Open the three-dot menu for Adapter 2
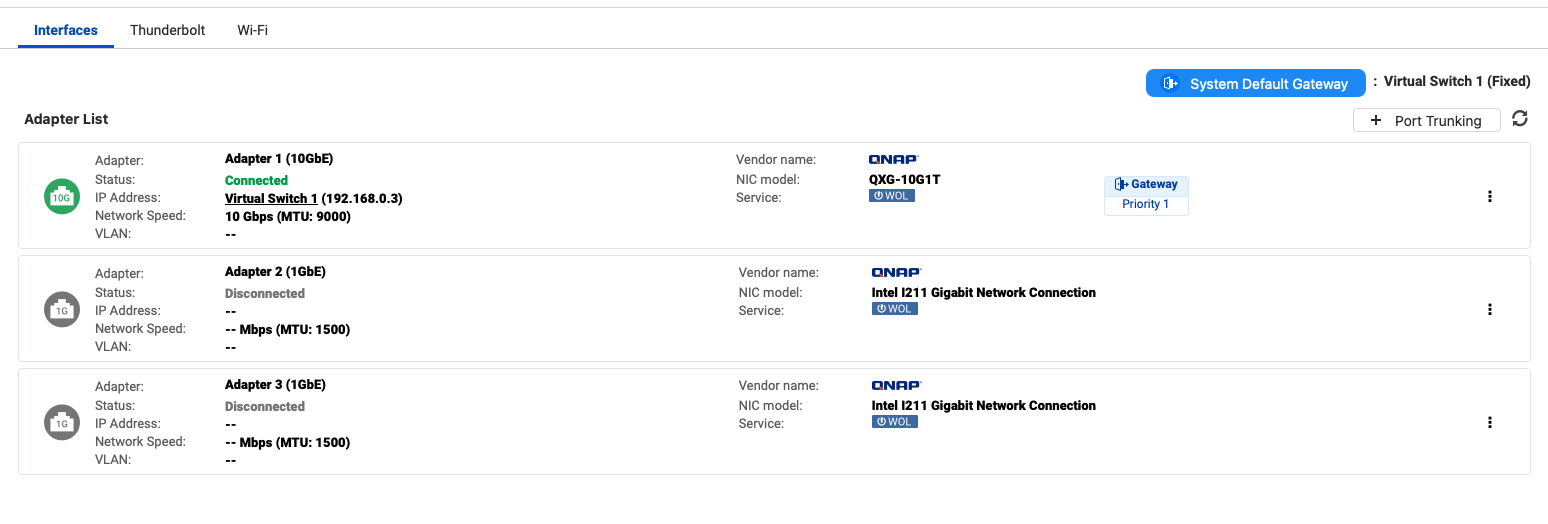Screen dimensions: 1548x524 (x=1490, y=309)
